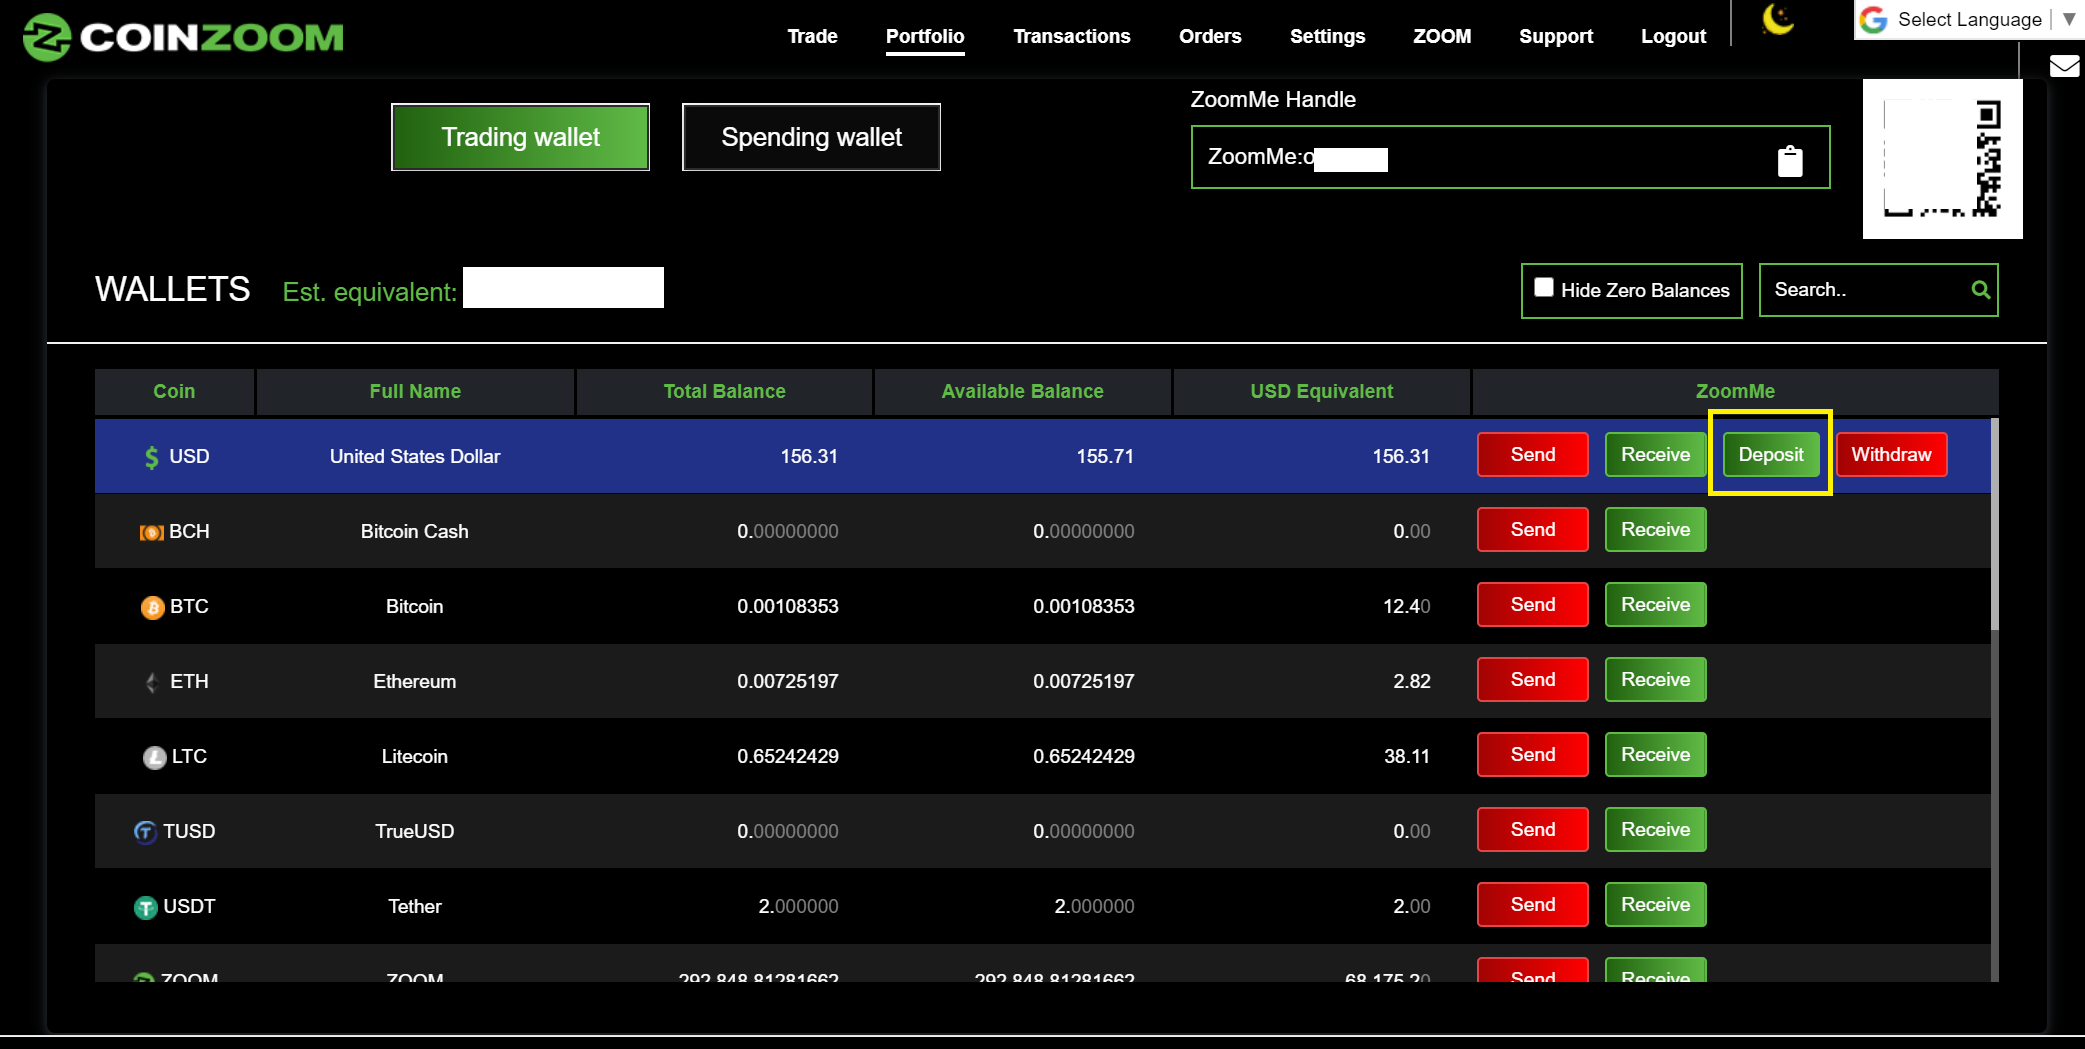2085x1049 pixels.
Task: Click Receive for TrueUSD
Action: 1656,830
